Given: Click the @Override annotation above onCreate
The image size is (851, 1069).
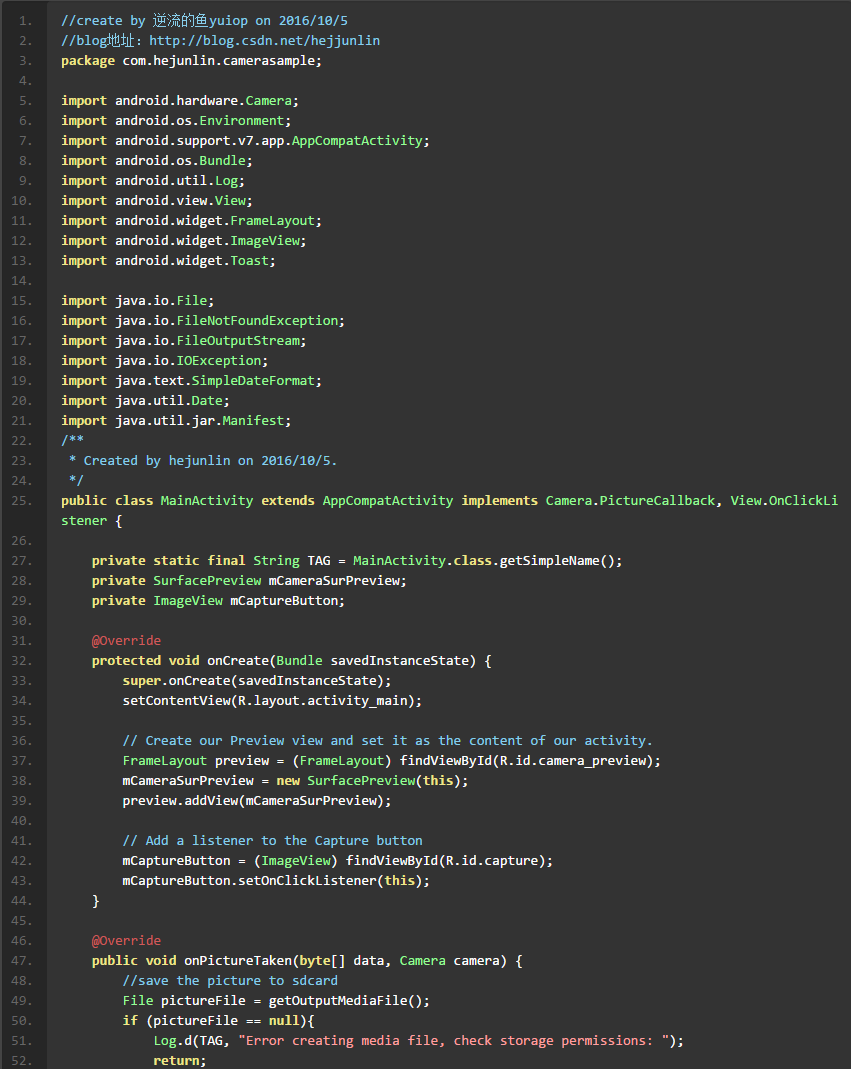Looking at the screenshot, I should (126, 641).
